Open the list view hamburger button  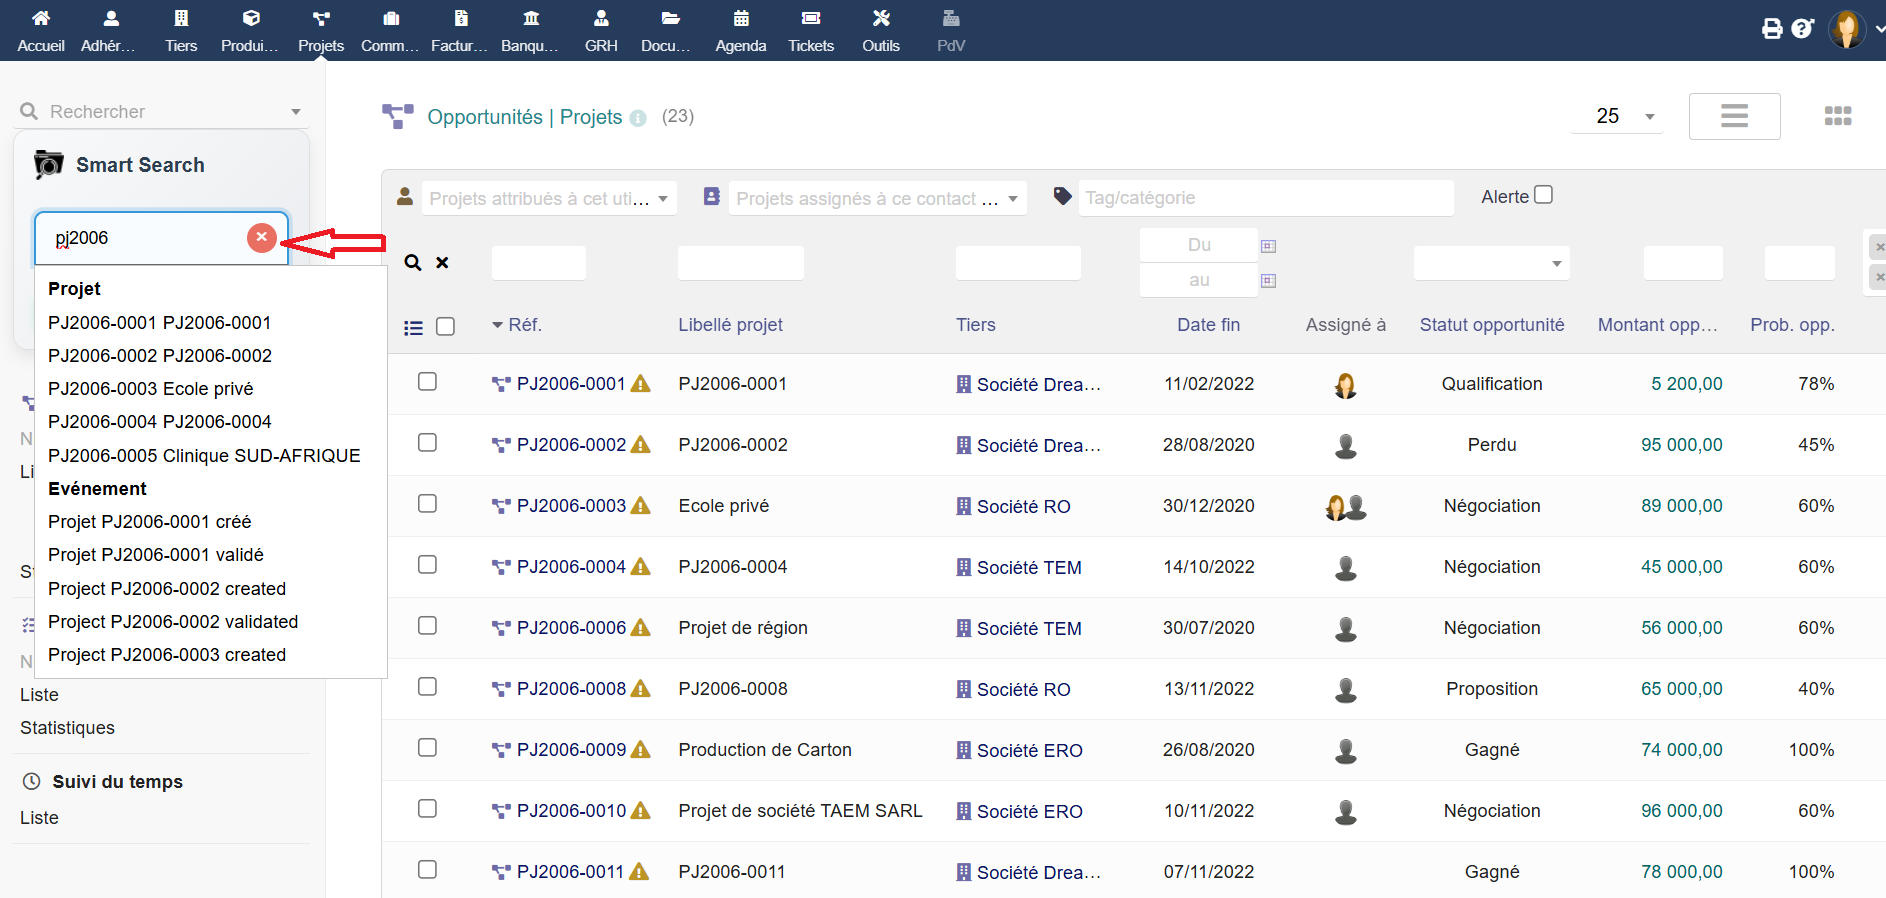click(1734, 116)
